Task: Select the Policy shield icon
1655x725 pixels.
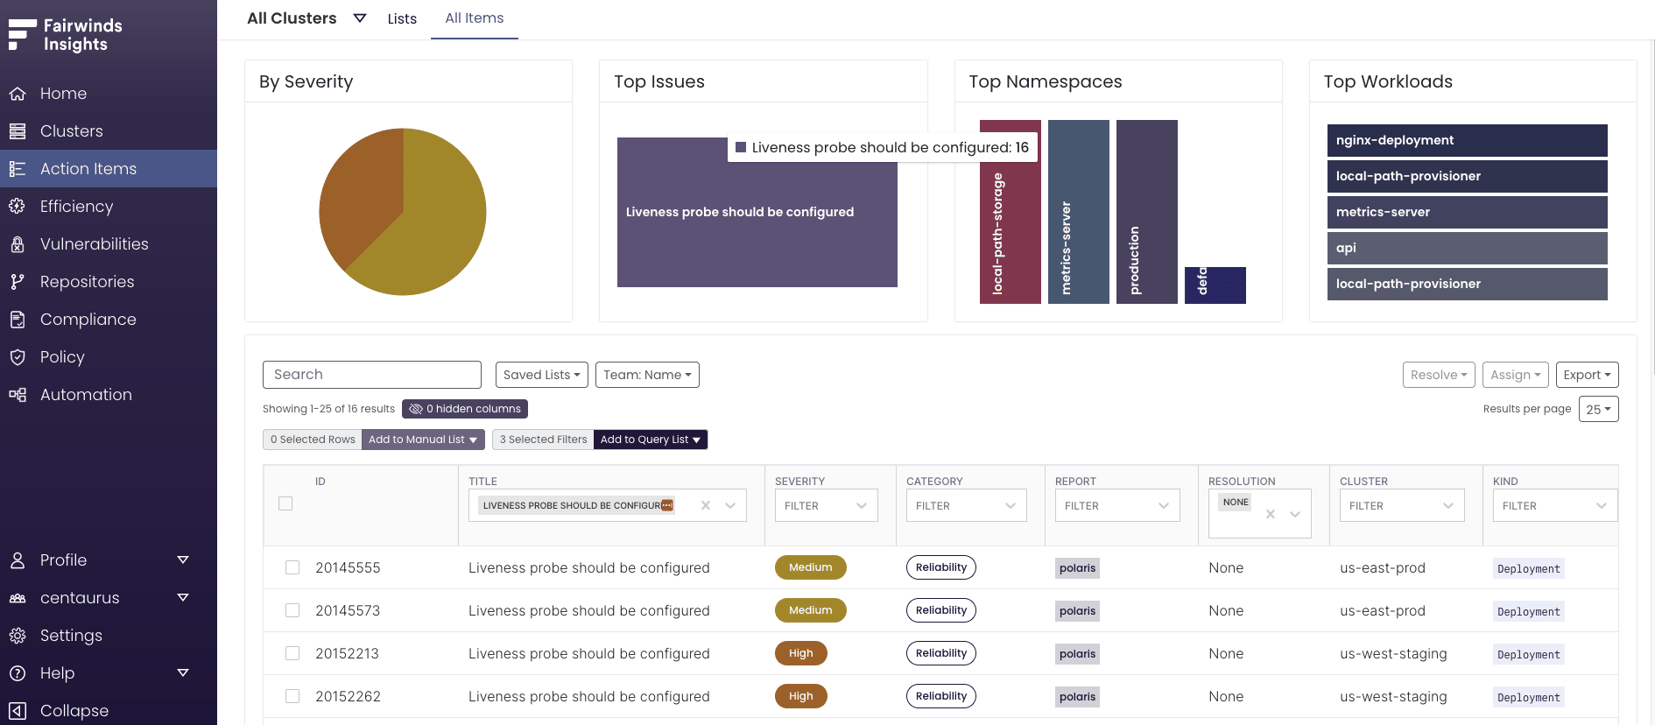Action: coord(17,357)
